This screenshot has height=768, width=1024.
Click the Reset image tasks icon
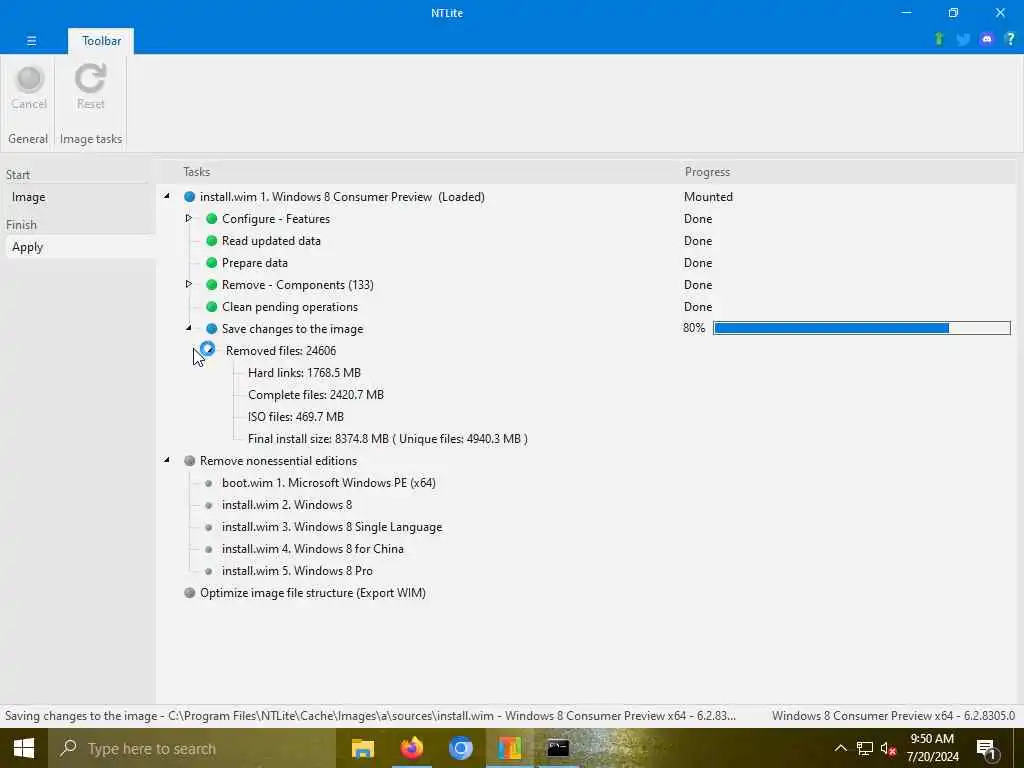coord(90,78)
